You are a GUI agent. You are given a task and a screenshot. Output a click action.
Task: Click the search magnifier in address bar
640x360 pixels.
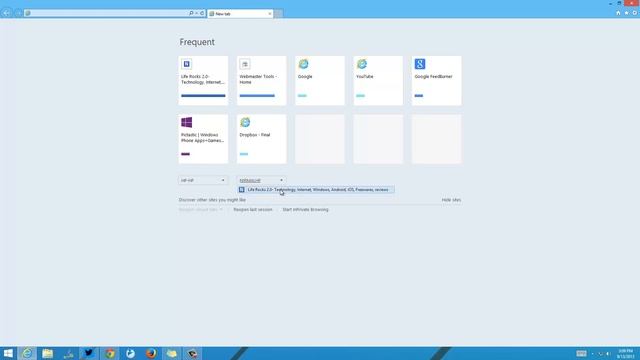tap(191, 13)
